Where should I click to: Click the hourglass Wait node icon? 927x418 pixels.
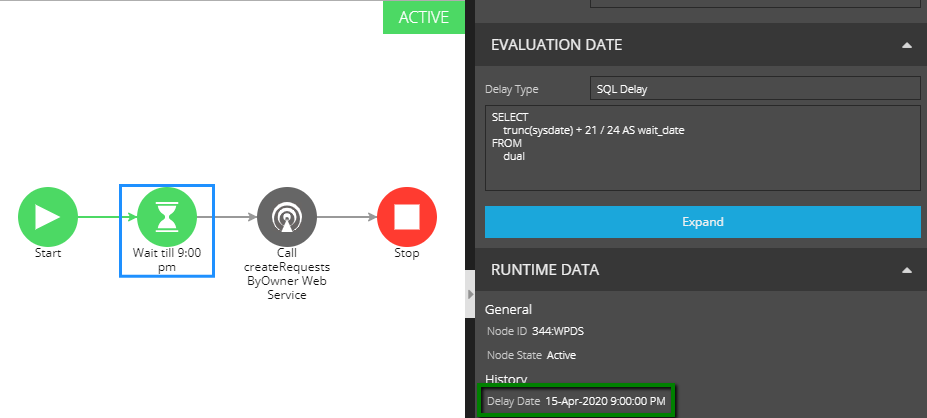[167, 216]
